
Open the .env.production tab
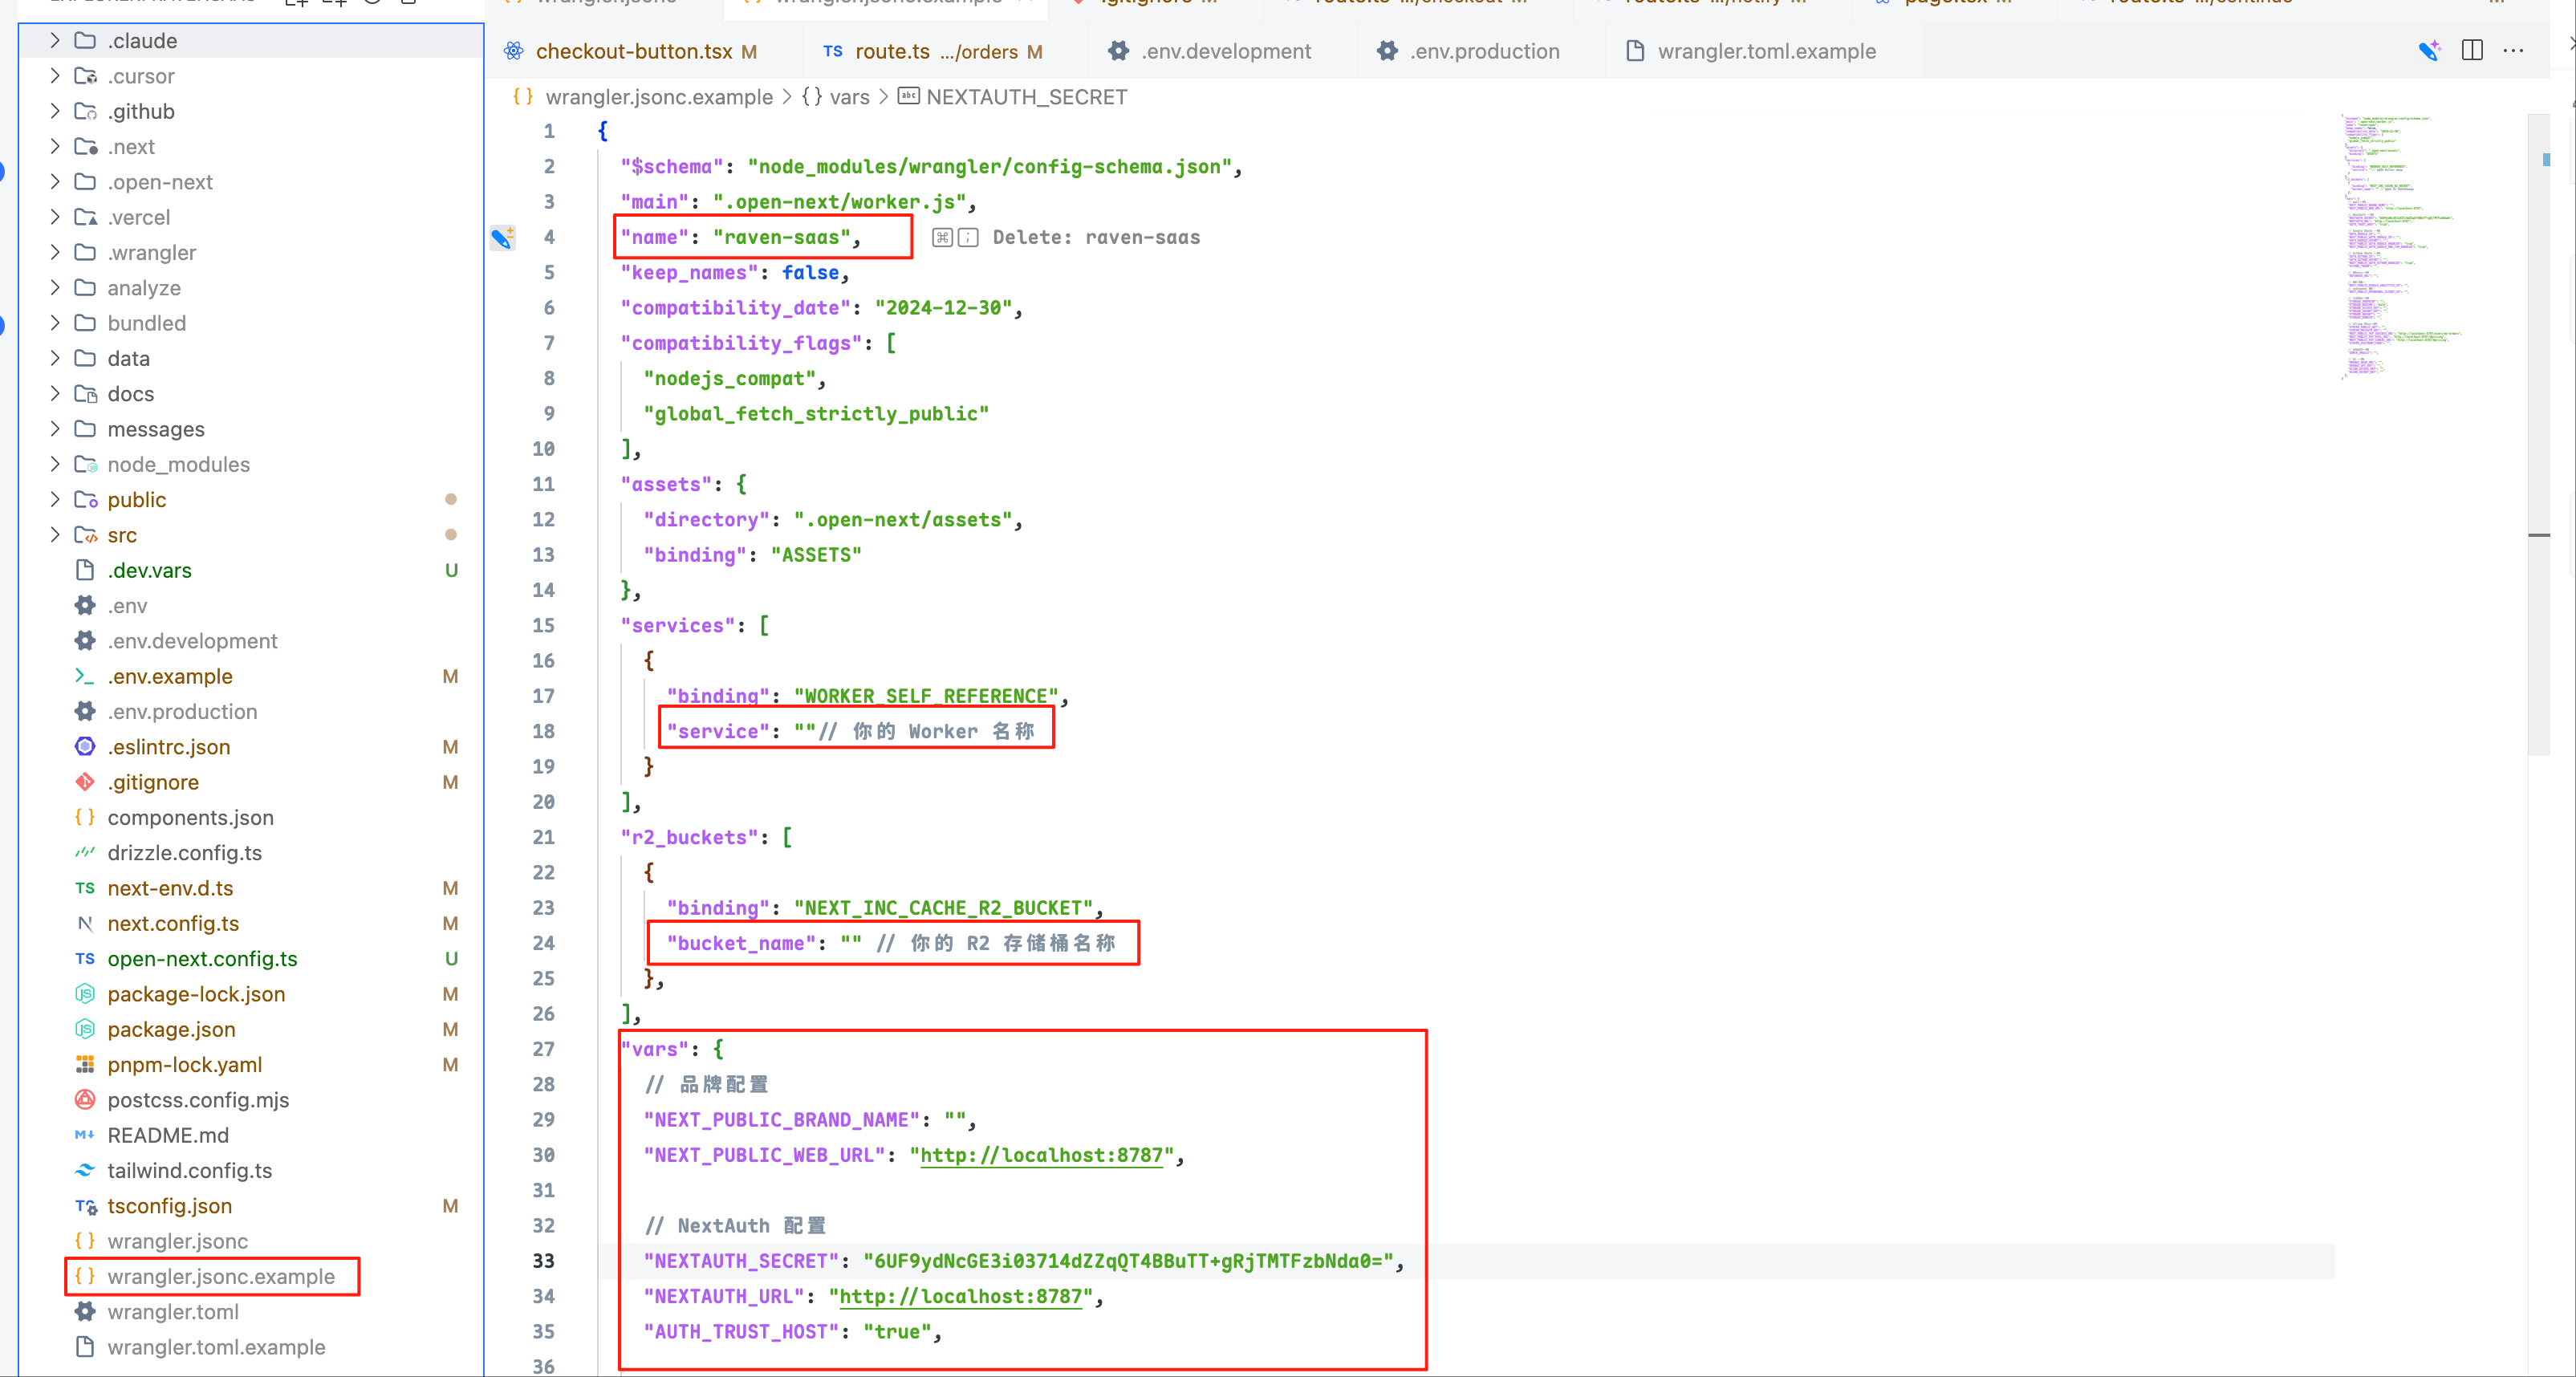pos(1484,51)
